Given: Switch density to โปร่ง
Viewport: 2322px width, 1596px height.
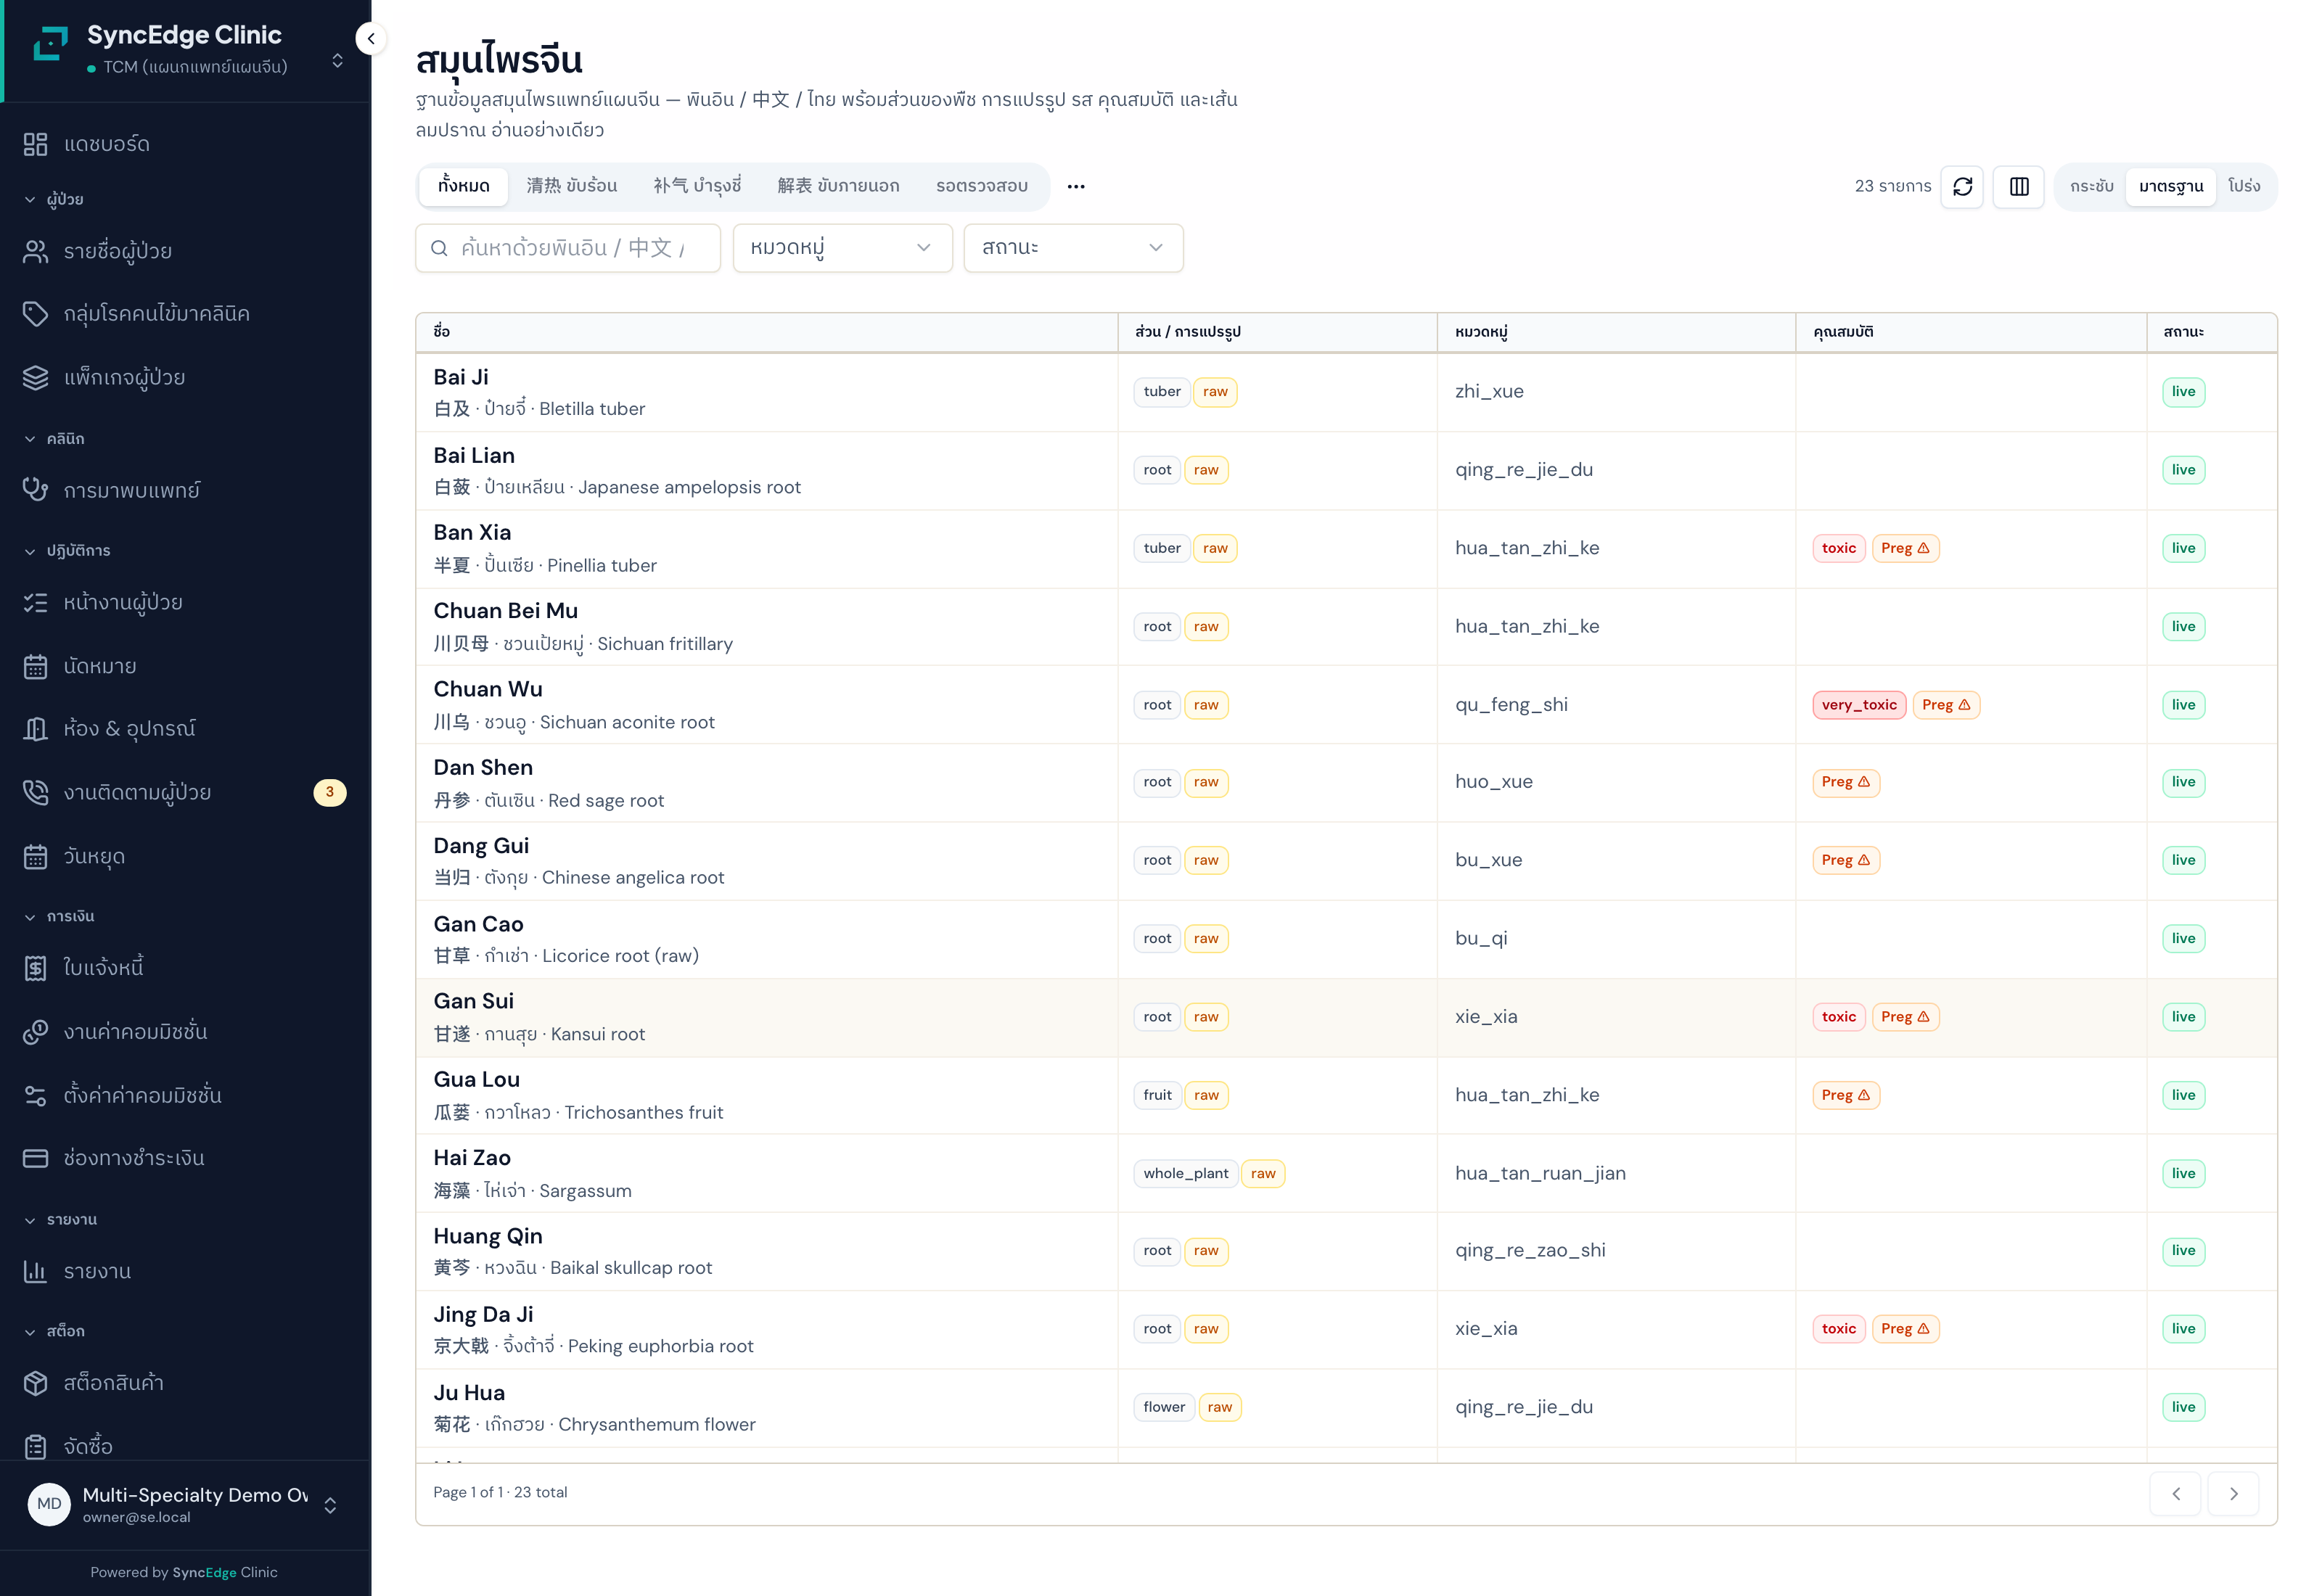Looking at the screenshot, I should coord(2244,187).
